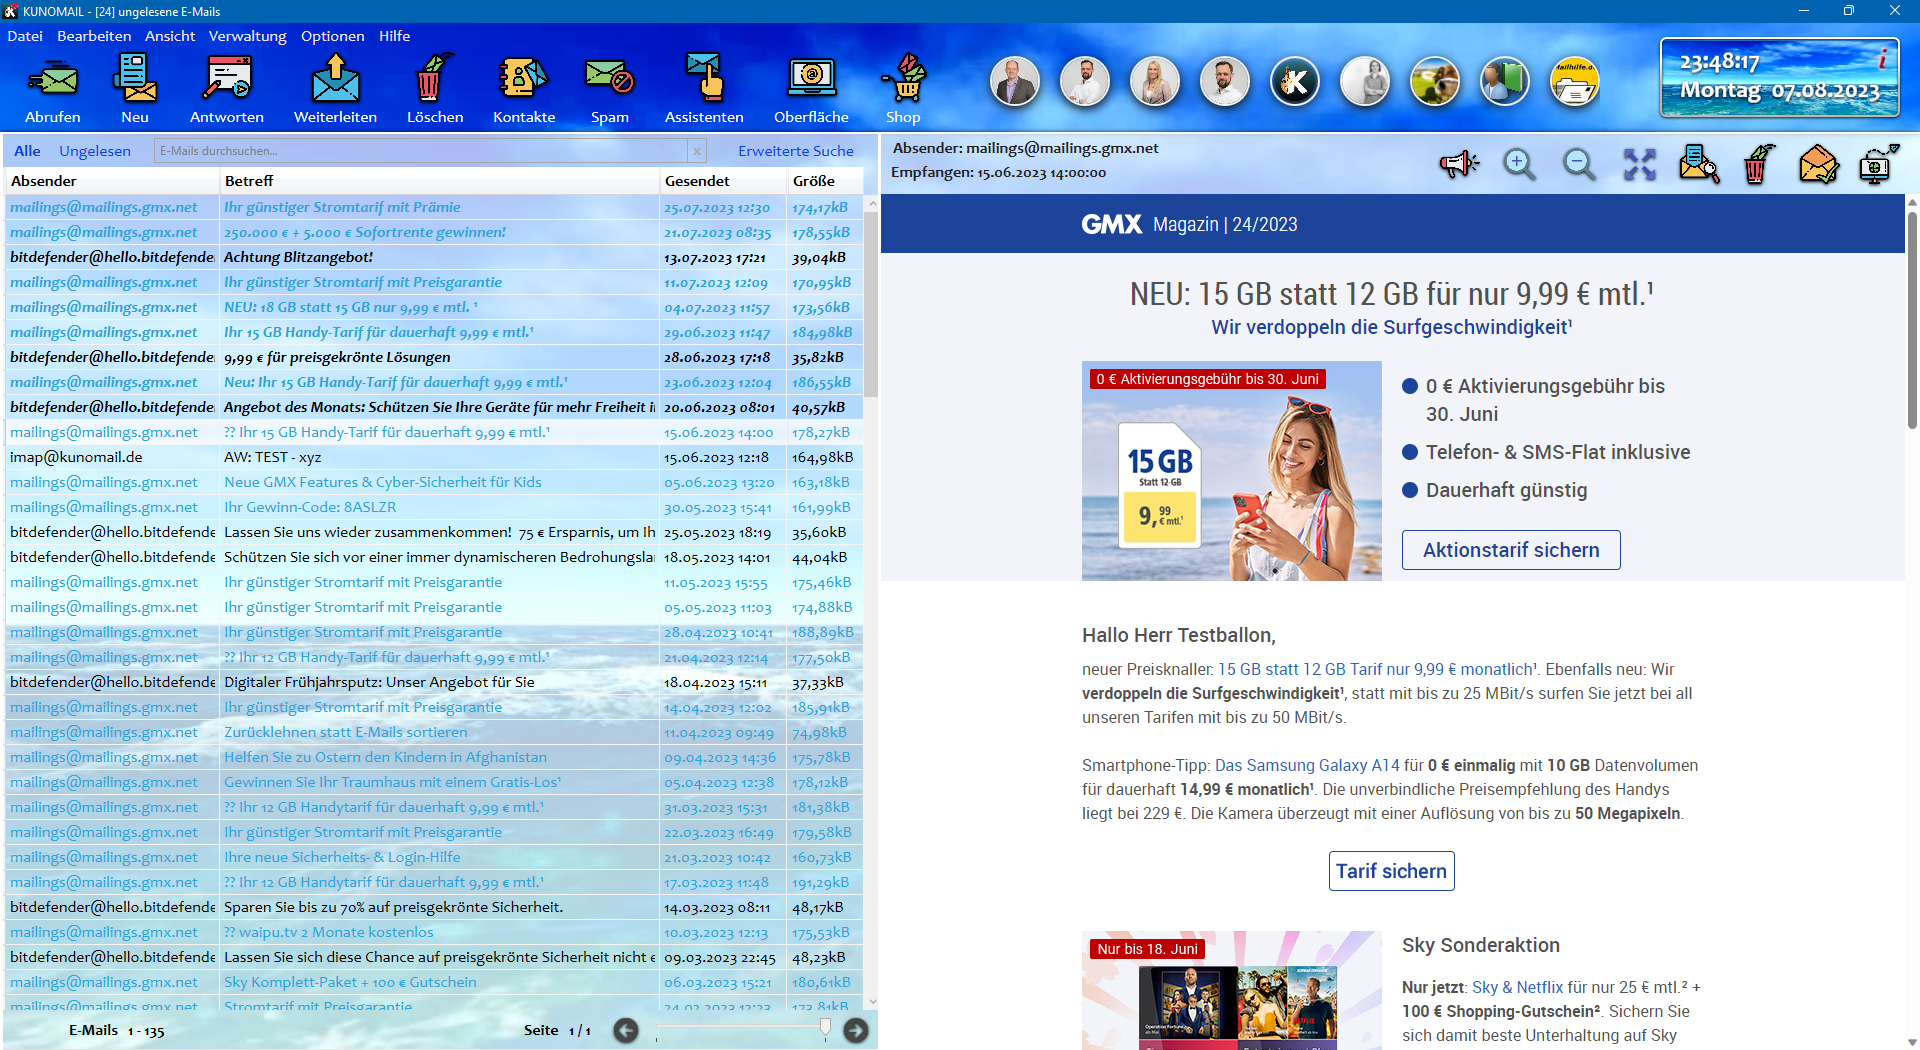Zoom in the email preview
The height and width of the screenshot is (1050, 1920).
(x=1519, y=164)
